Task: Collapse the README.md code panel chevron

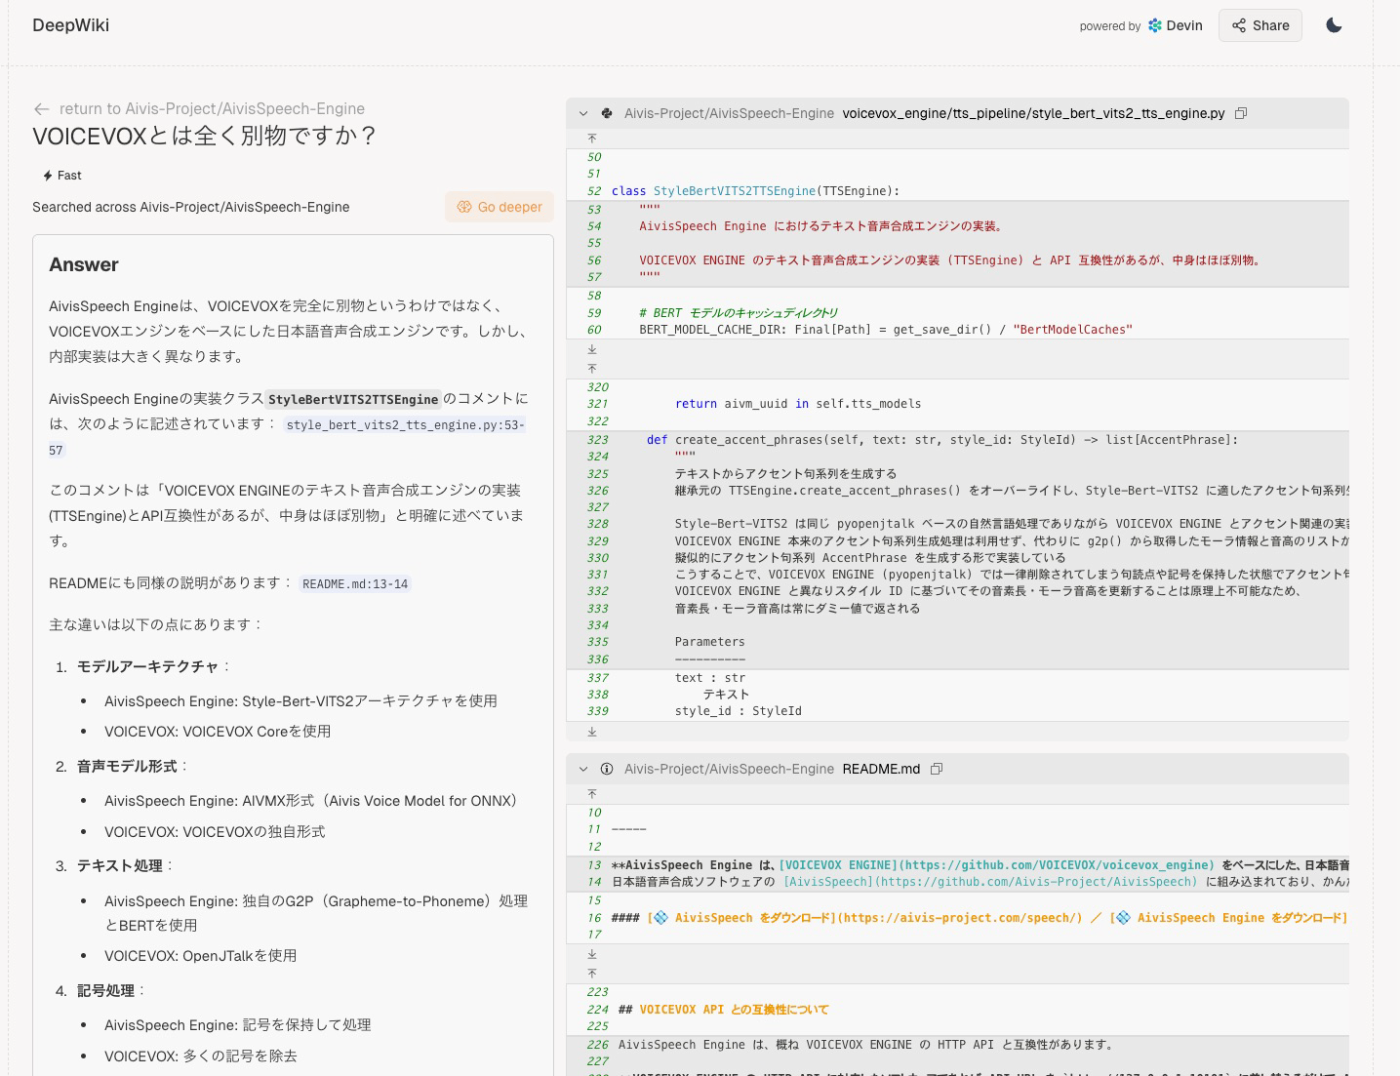Action: pyautogui.click(x=583, y=769)
